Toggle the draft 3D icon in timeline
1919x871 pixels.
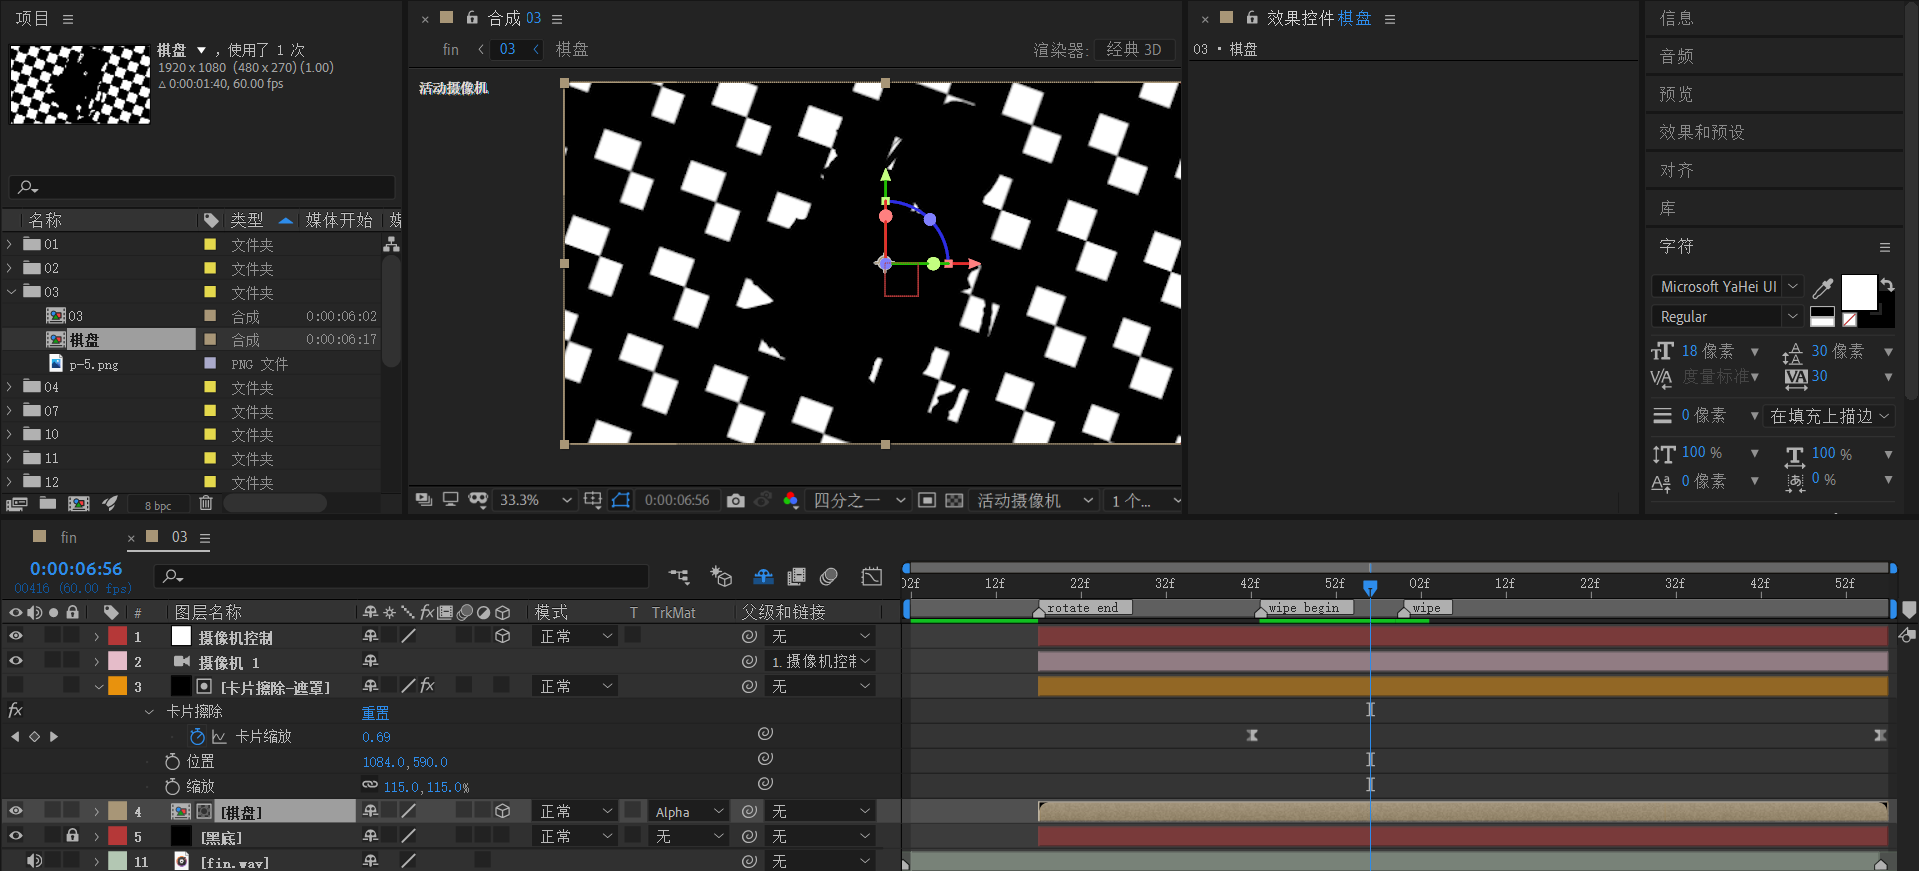(721, 576)
